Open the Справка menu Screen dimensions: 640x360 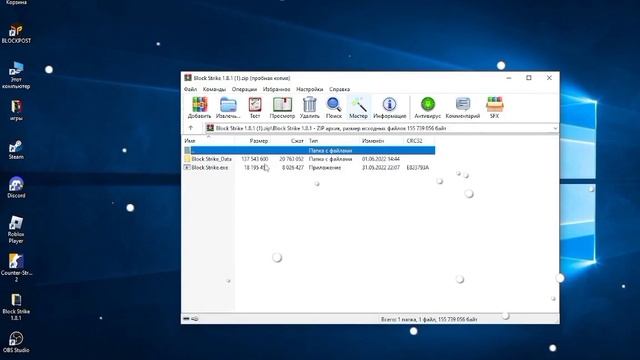(x=339, y=89)
